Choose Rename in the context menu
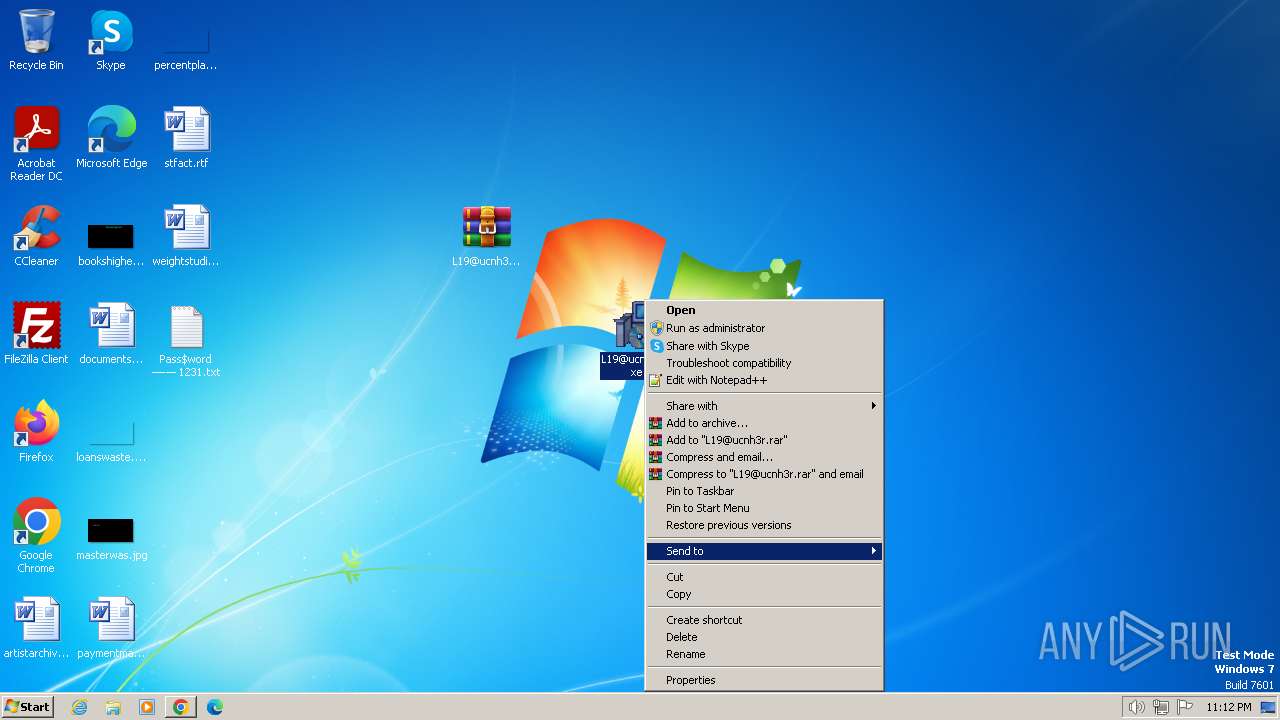Image resolution: width=1280 pixels, height=720 pixels. tap(764, 654)
